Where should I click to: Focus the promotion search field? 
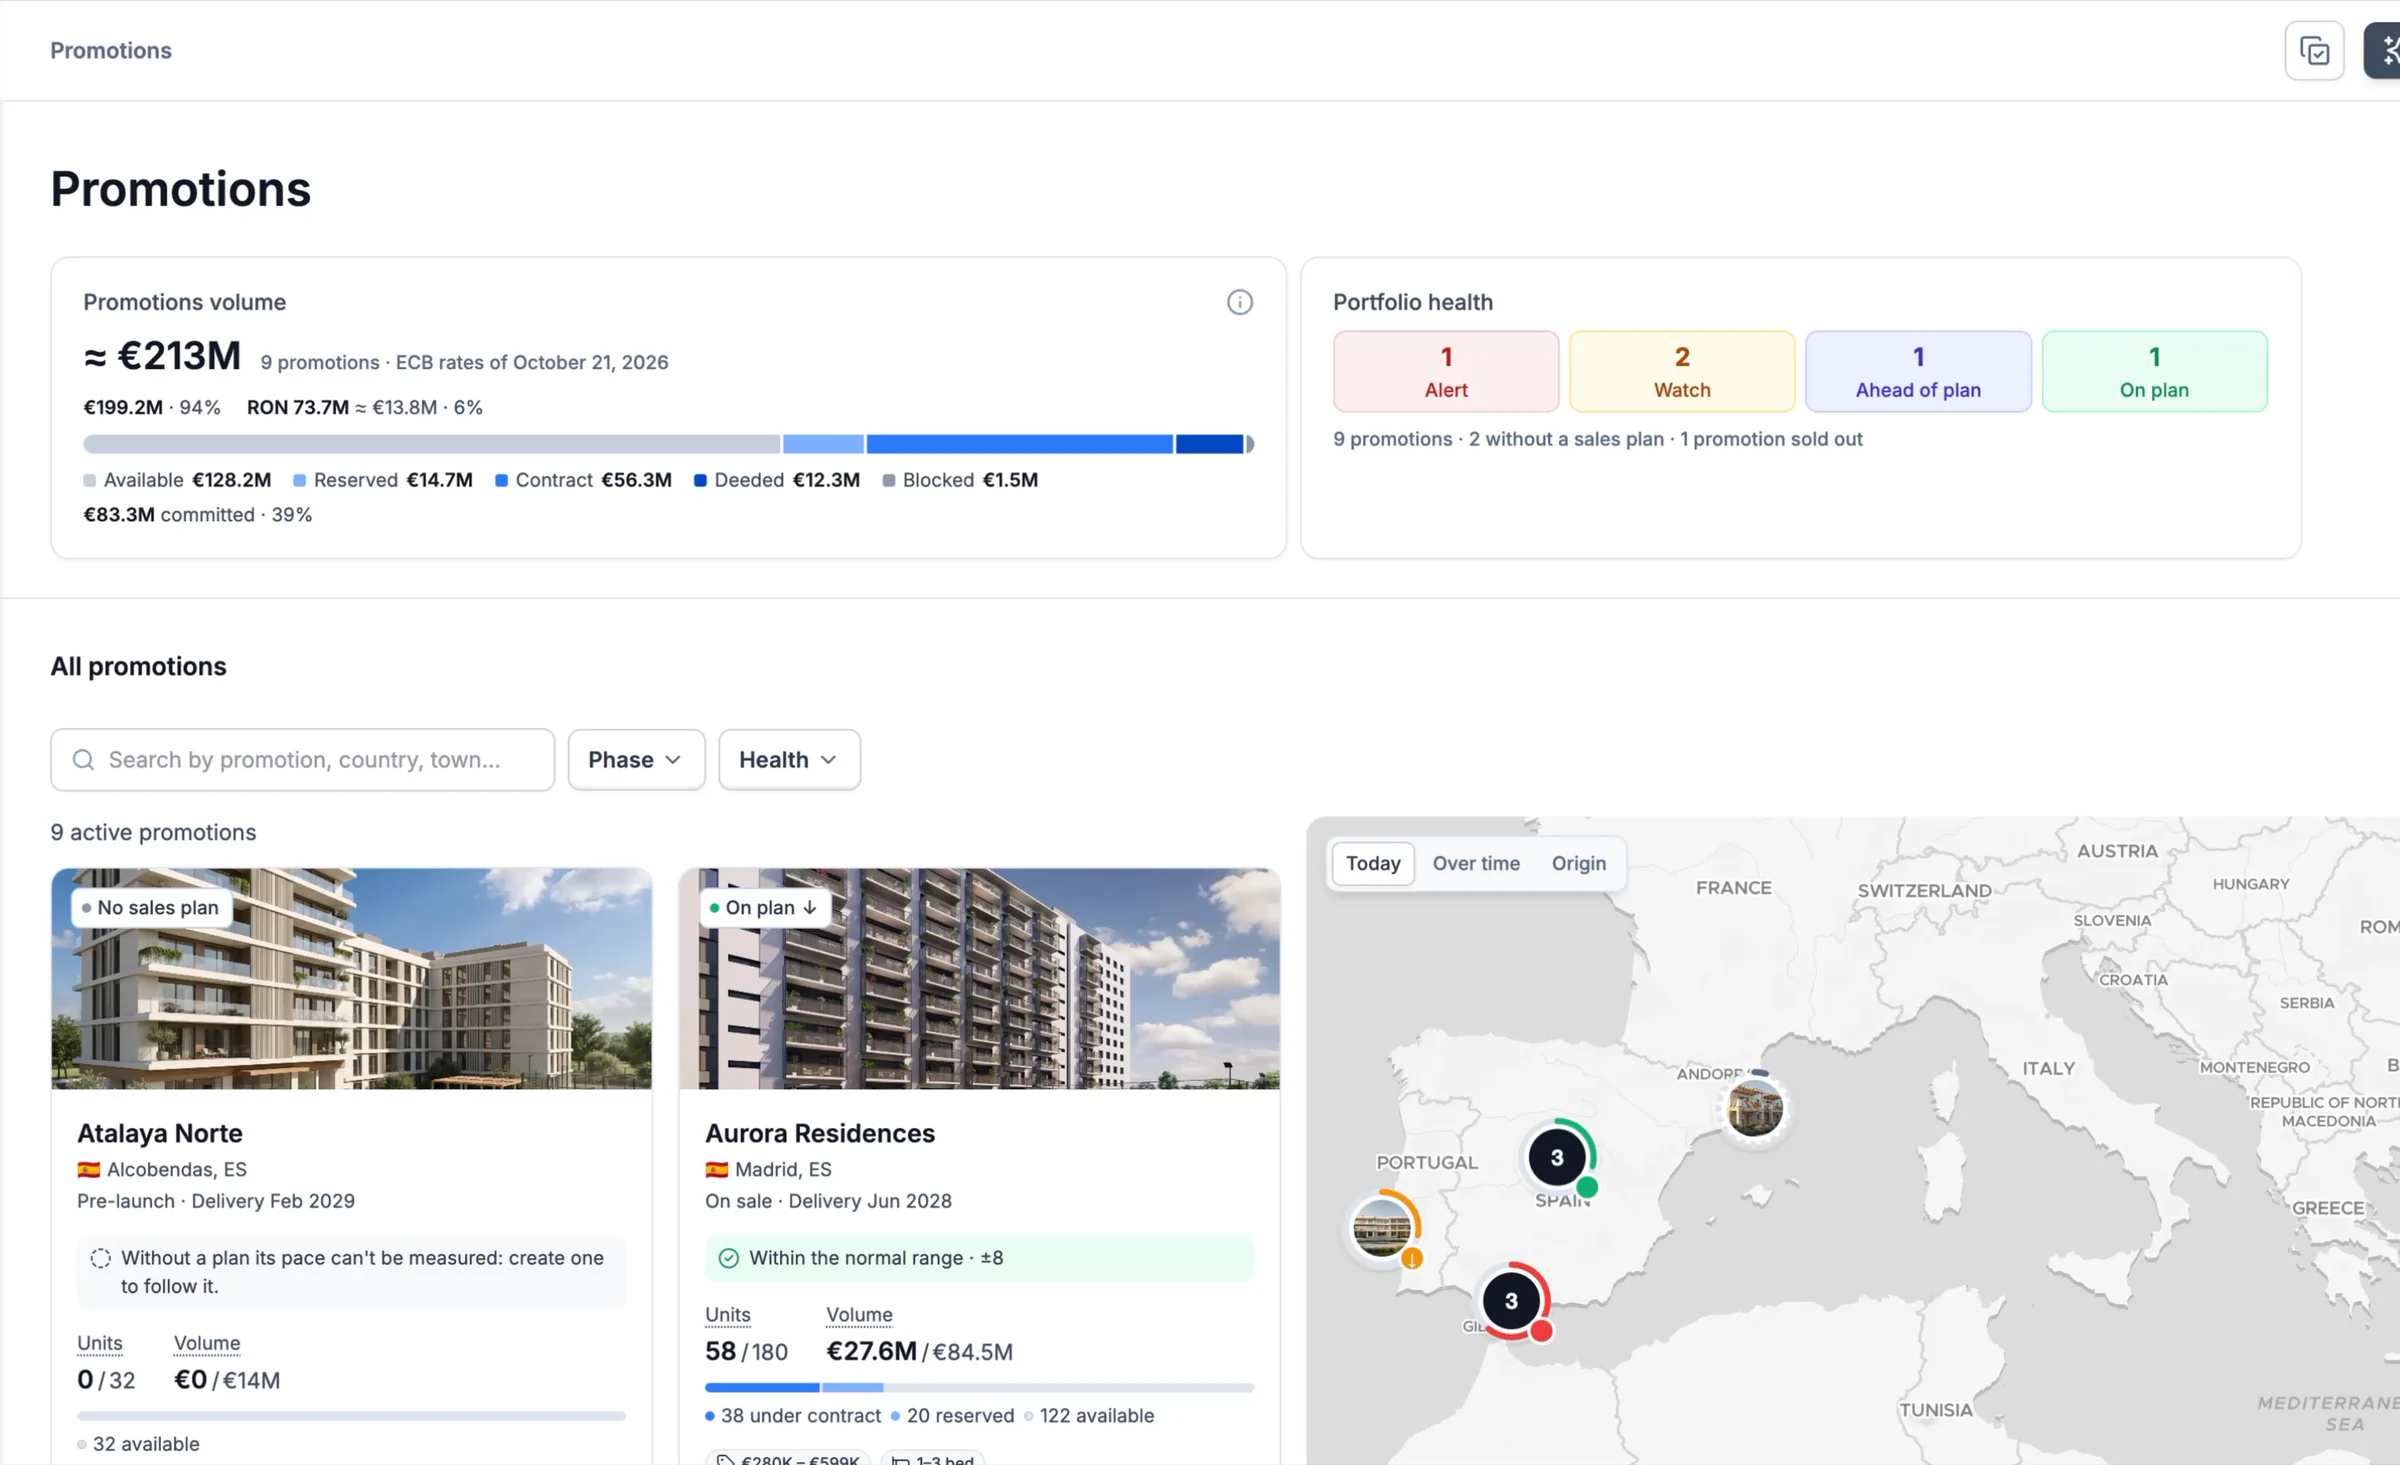303,760
